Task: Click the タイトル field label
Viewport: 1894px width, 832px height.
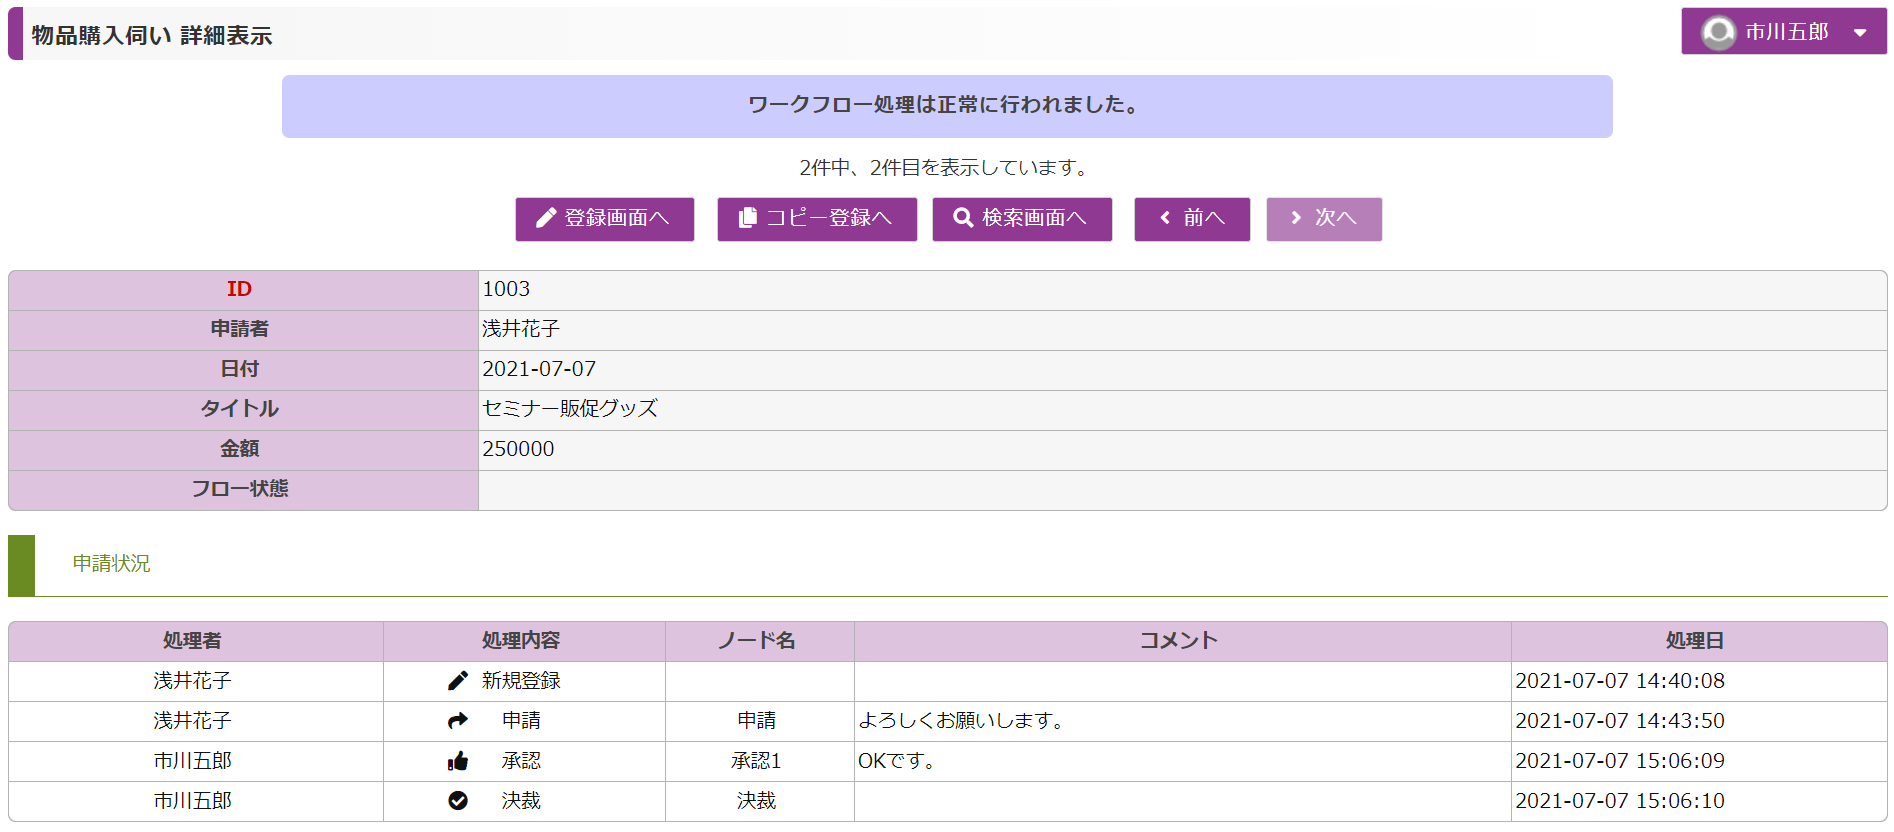Action: [239, 409]
